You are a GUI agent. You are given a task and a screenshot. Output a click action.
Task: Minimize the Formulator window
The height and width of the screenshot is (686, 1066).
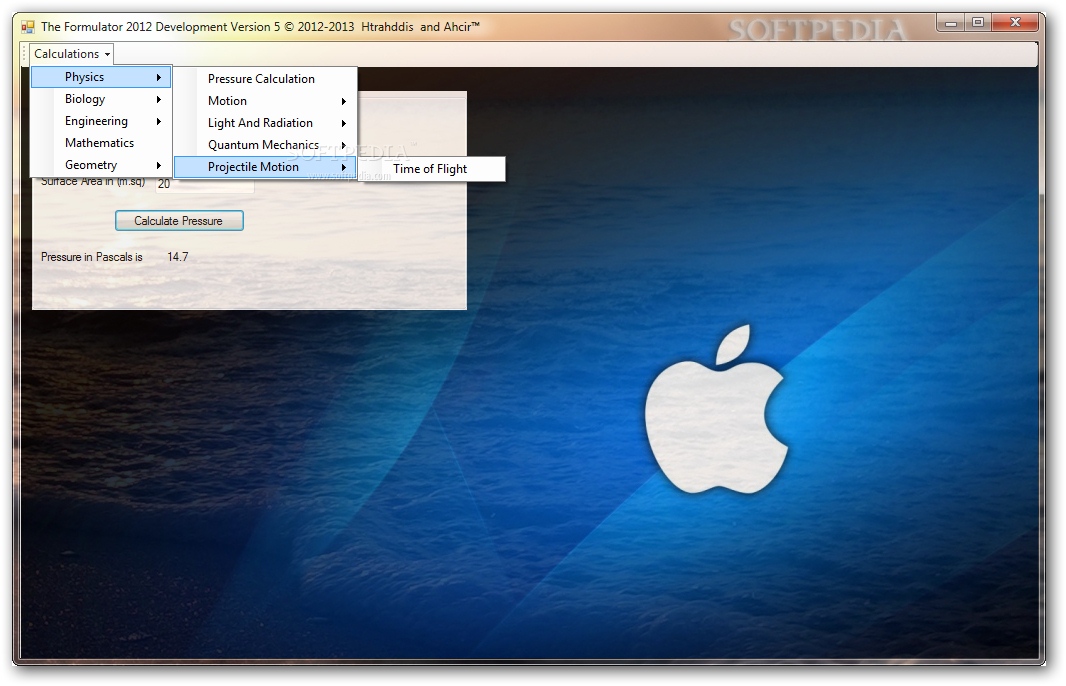[x=951, y=23]
